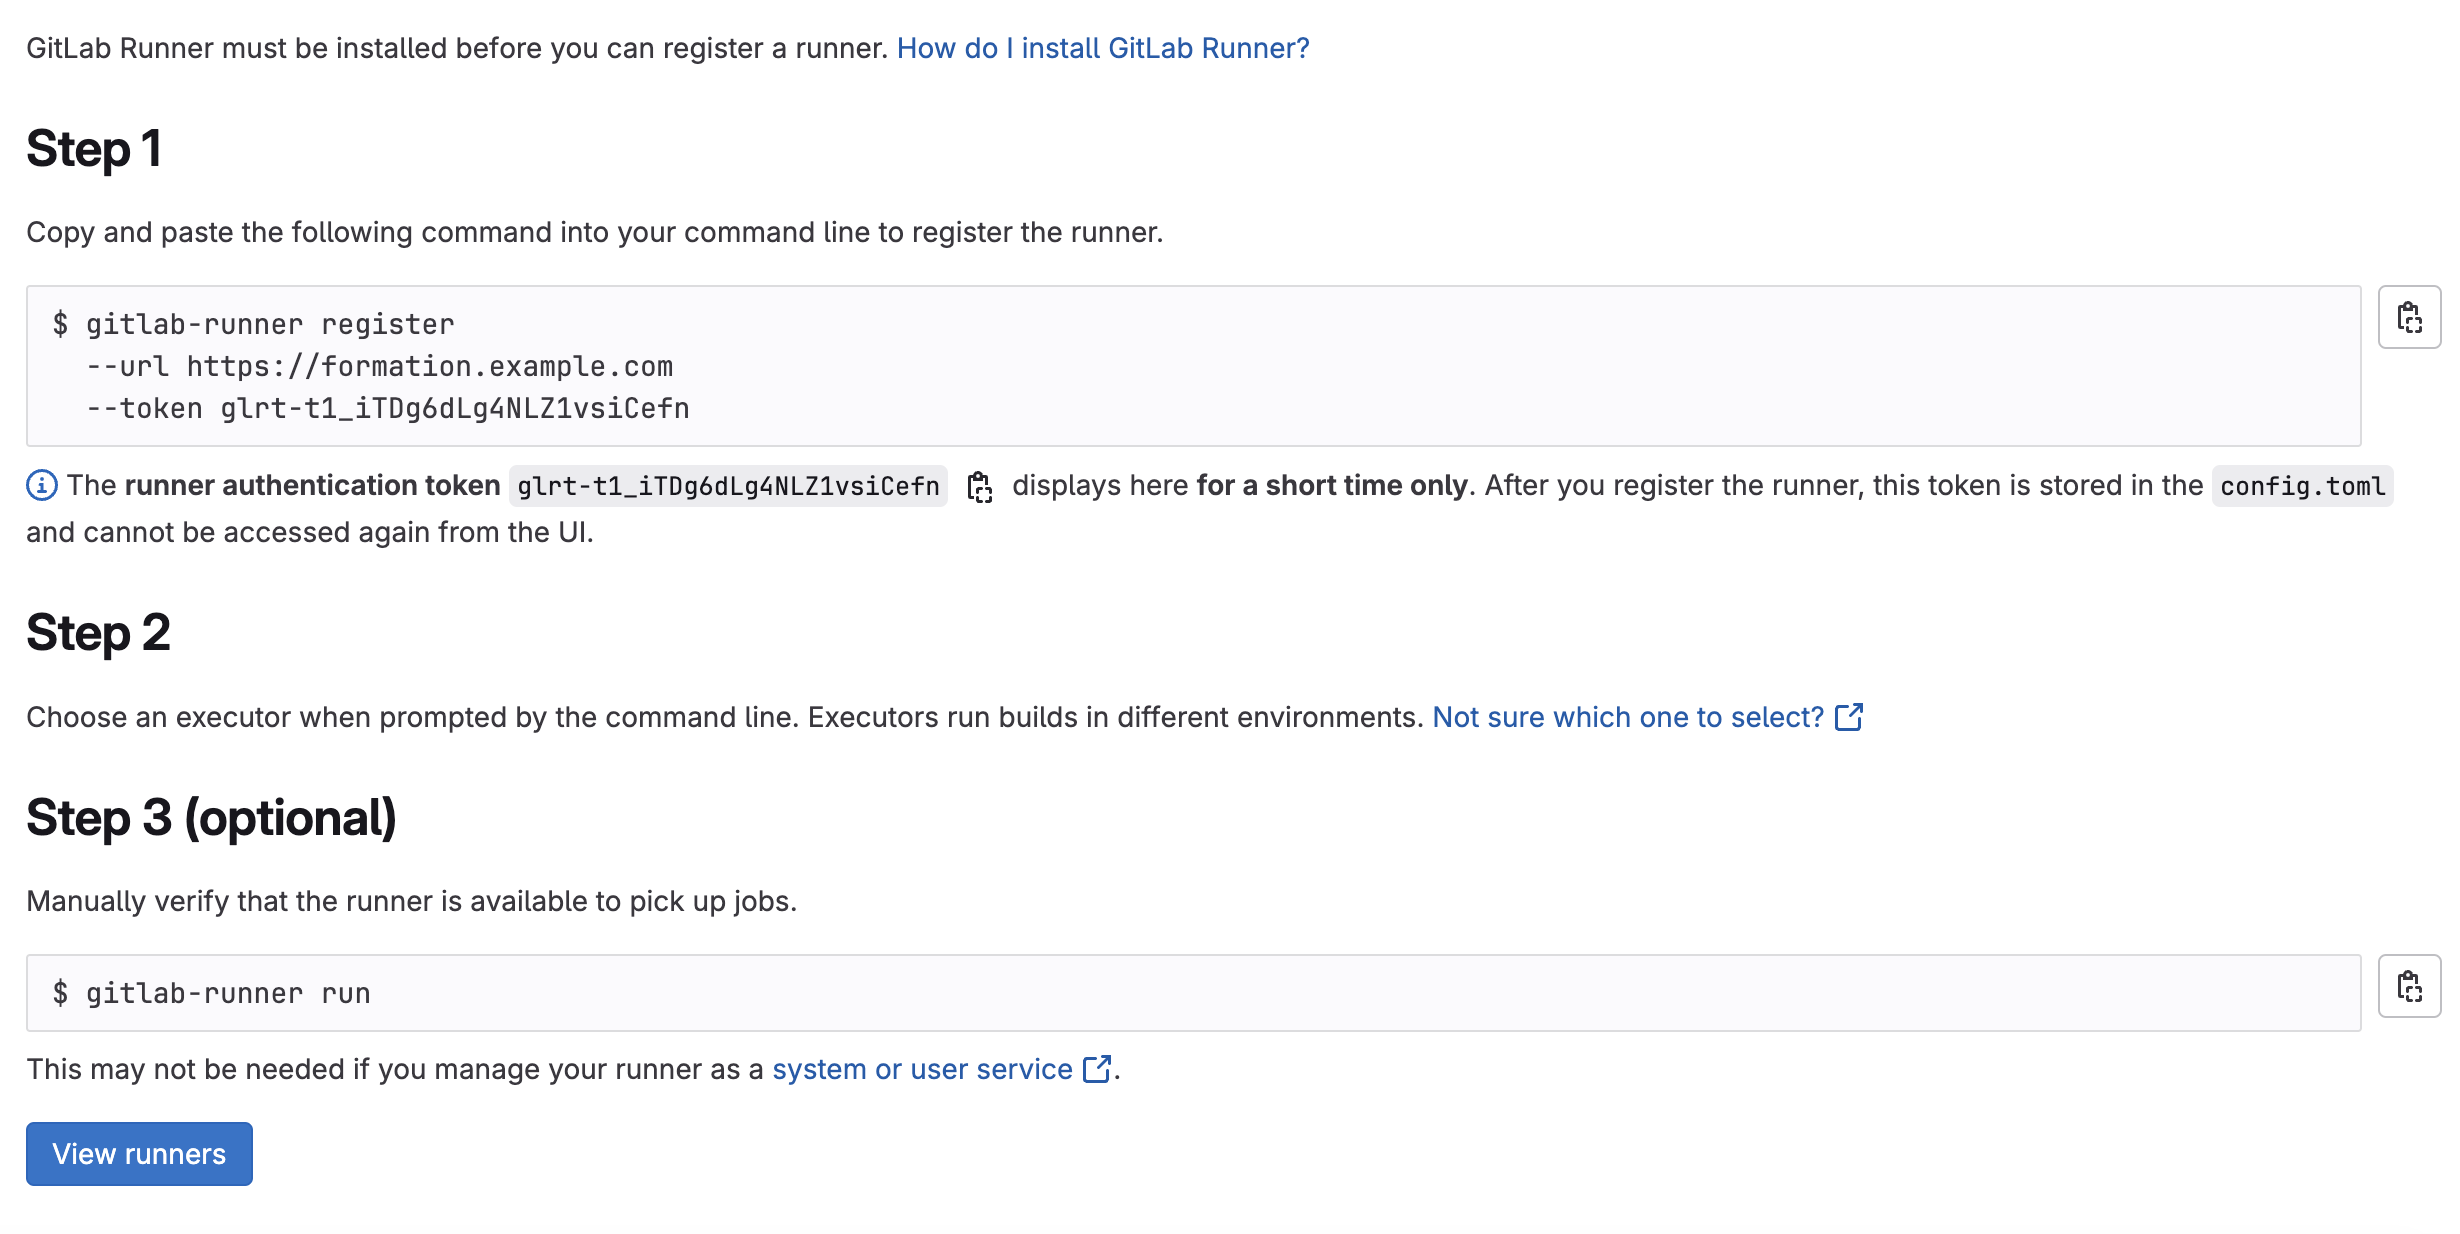Click the config.toml code label

click(x=2302, y=486)
